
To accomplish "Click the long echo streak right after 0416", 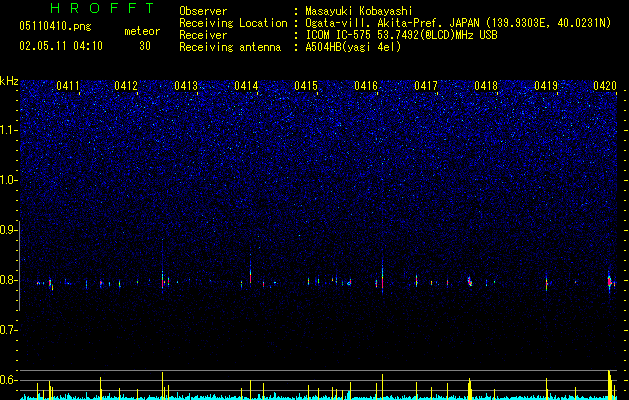I will pyautogui.click(x=382, y=277).
